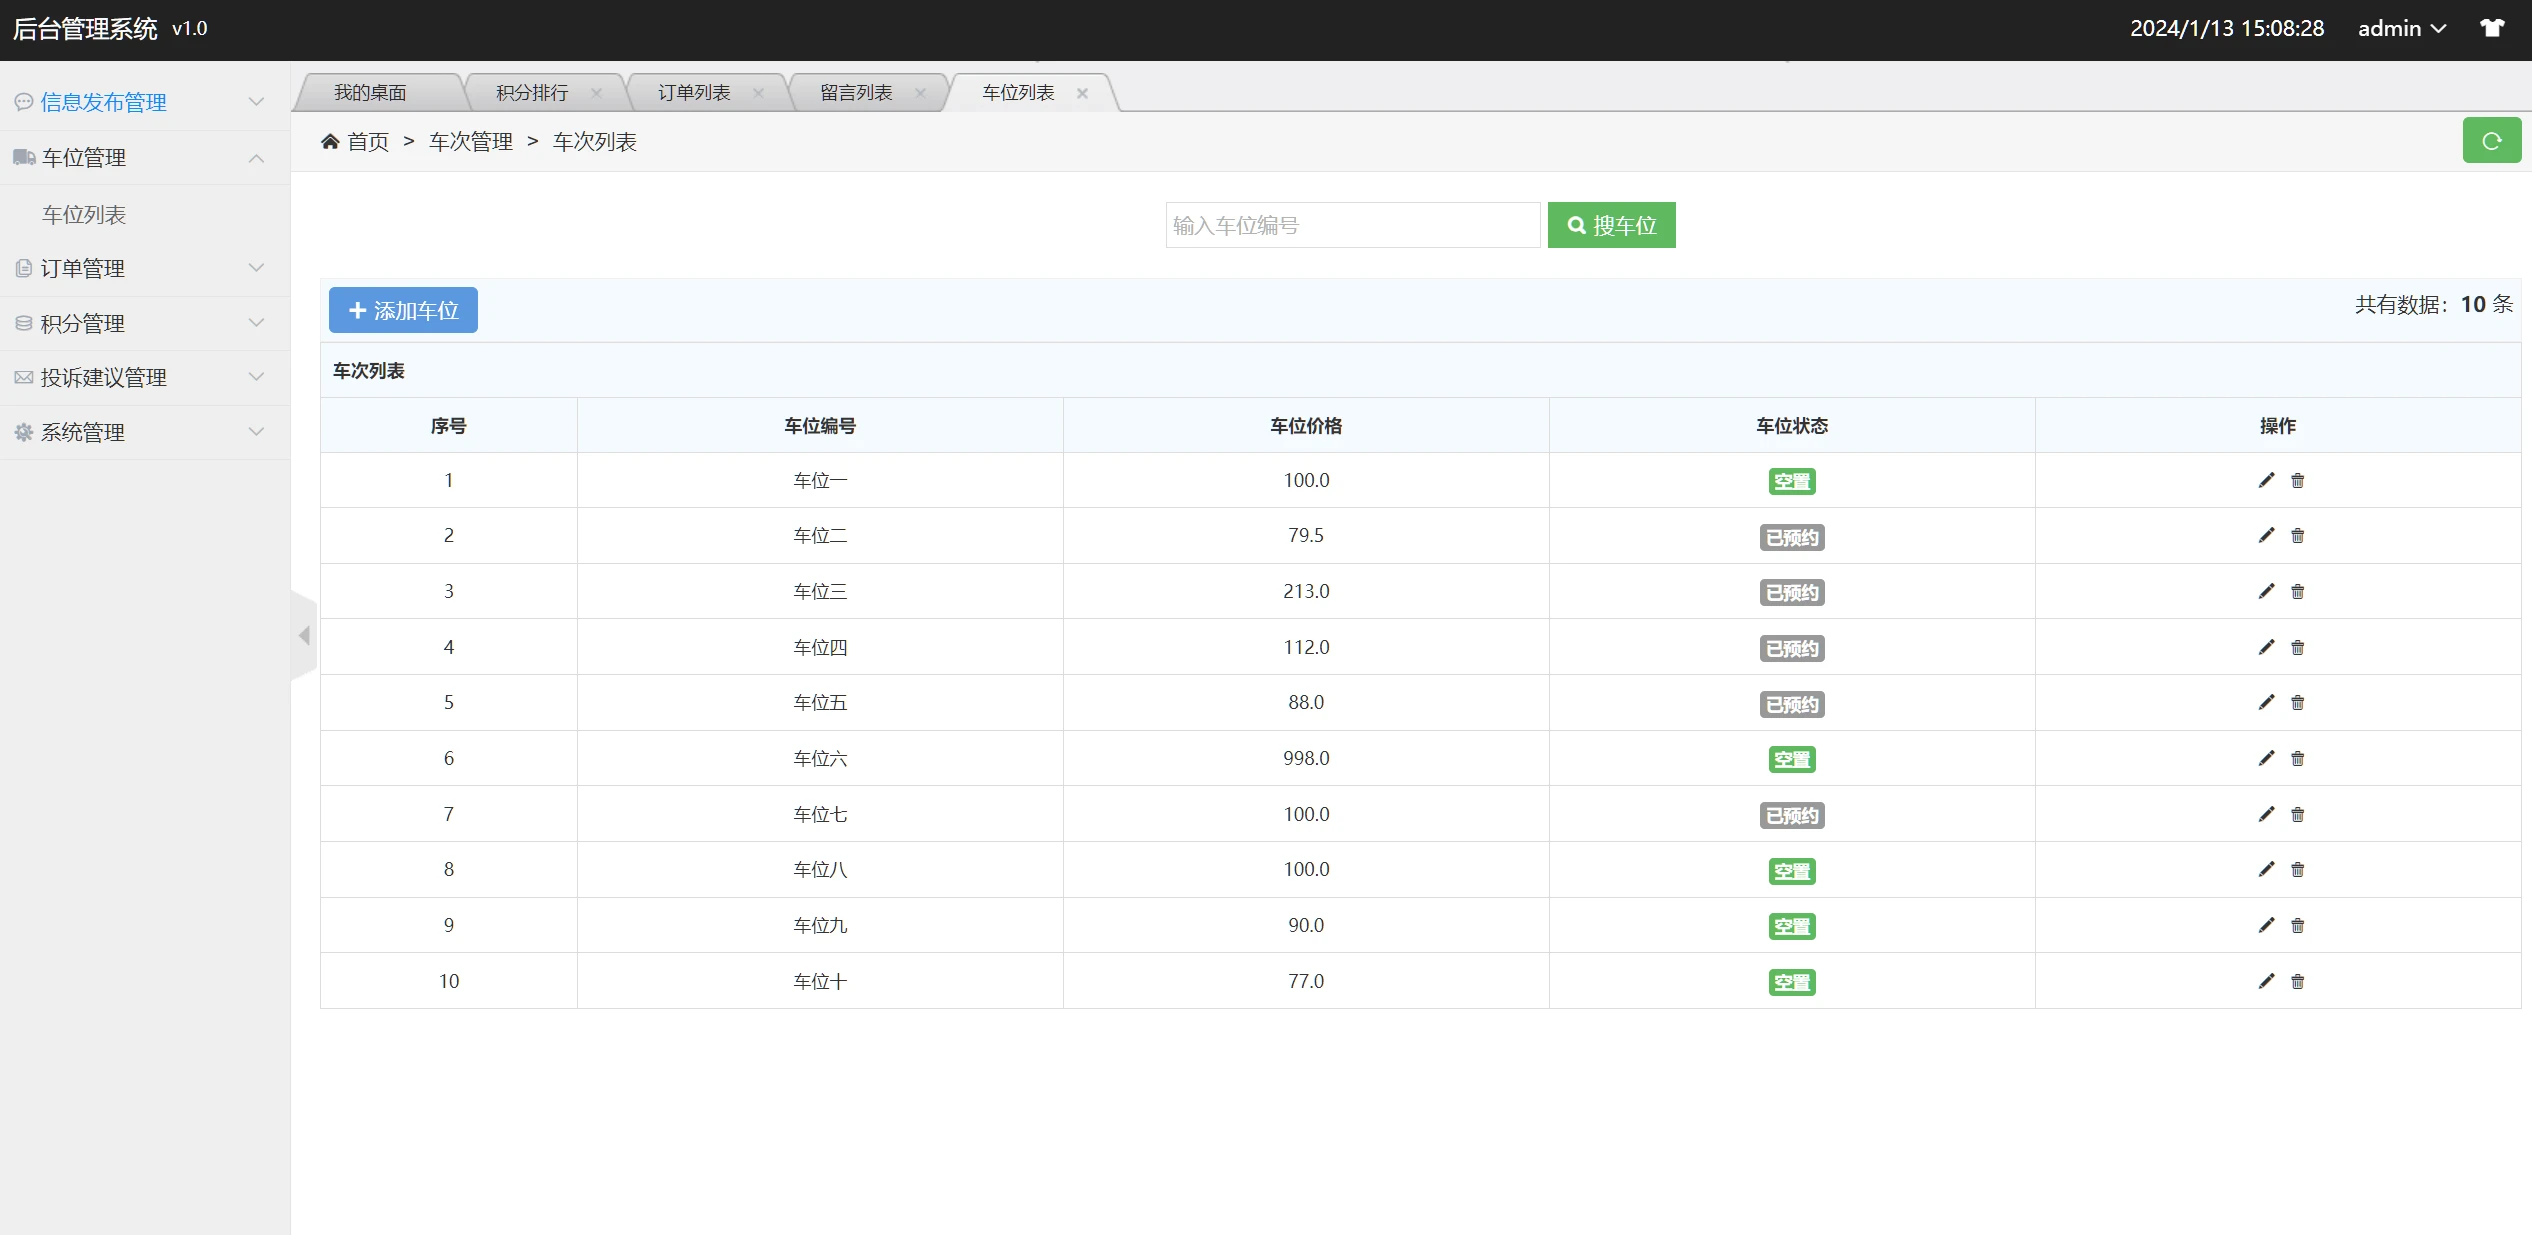This screenshot has height=1235, width=2532.
Task: Edit 车位二 with its pencil icon
Action: click(2266, 536)
